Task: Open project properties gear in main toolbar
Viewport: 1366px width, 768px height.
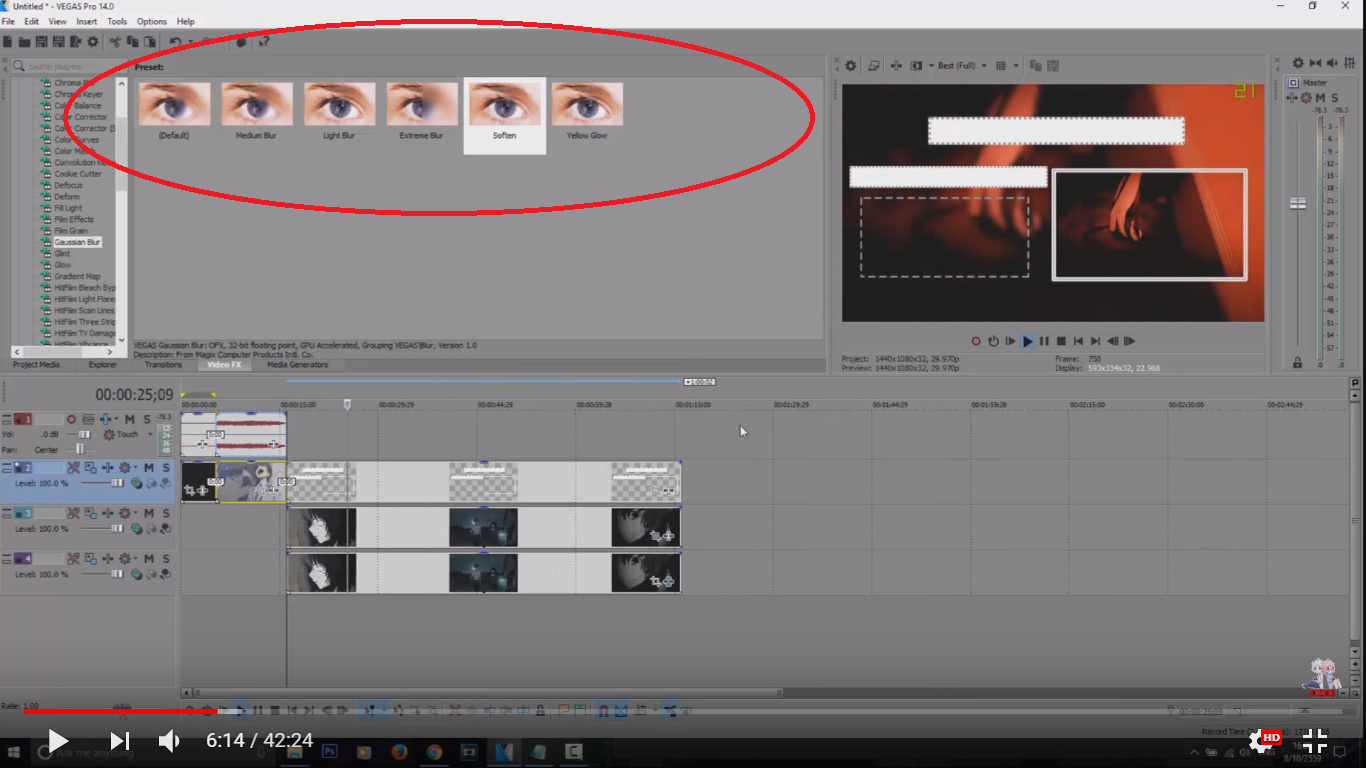Action: point(93,42)
